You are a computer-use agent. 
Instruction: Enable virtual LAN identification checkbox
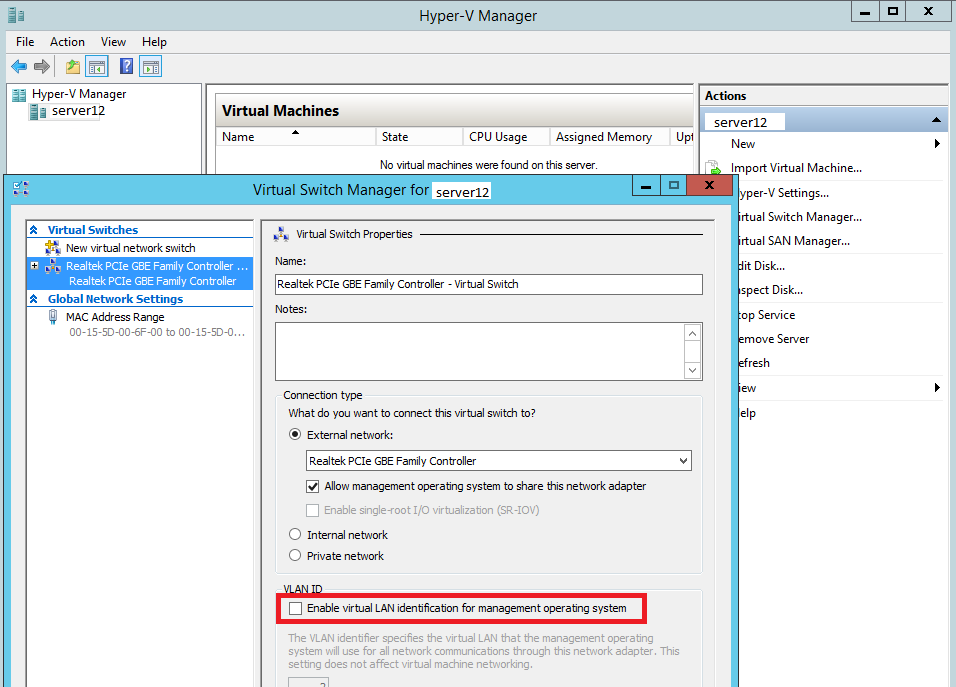click(x=296, y=608)
